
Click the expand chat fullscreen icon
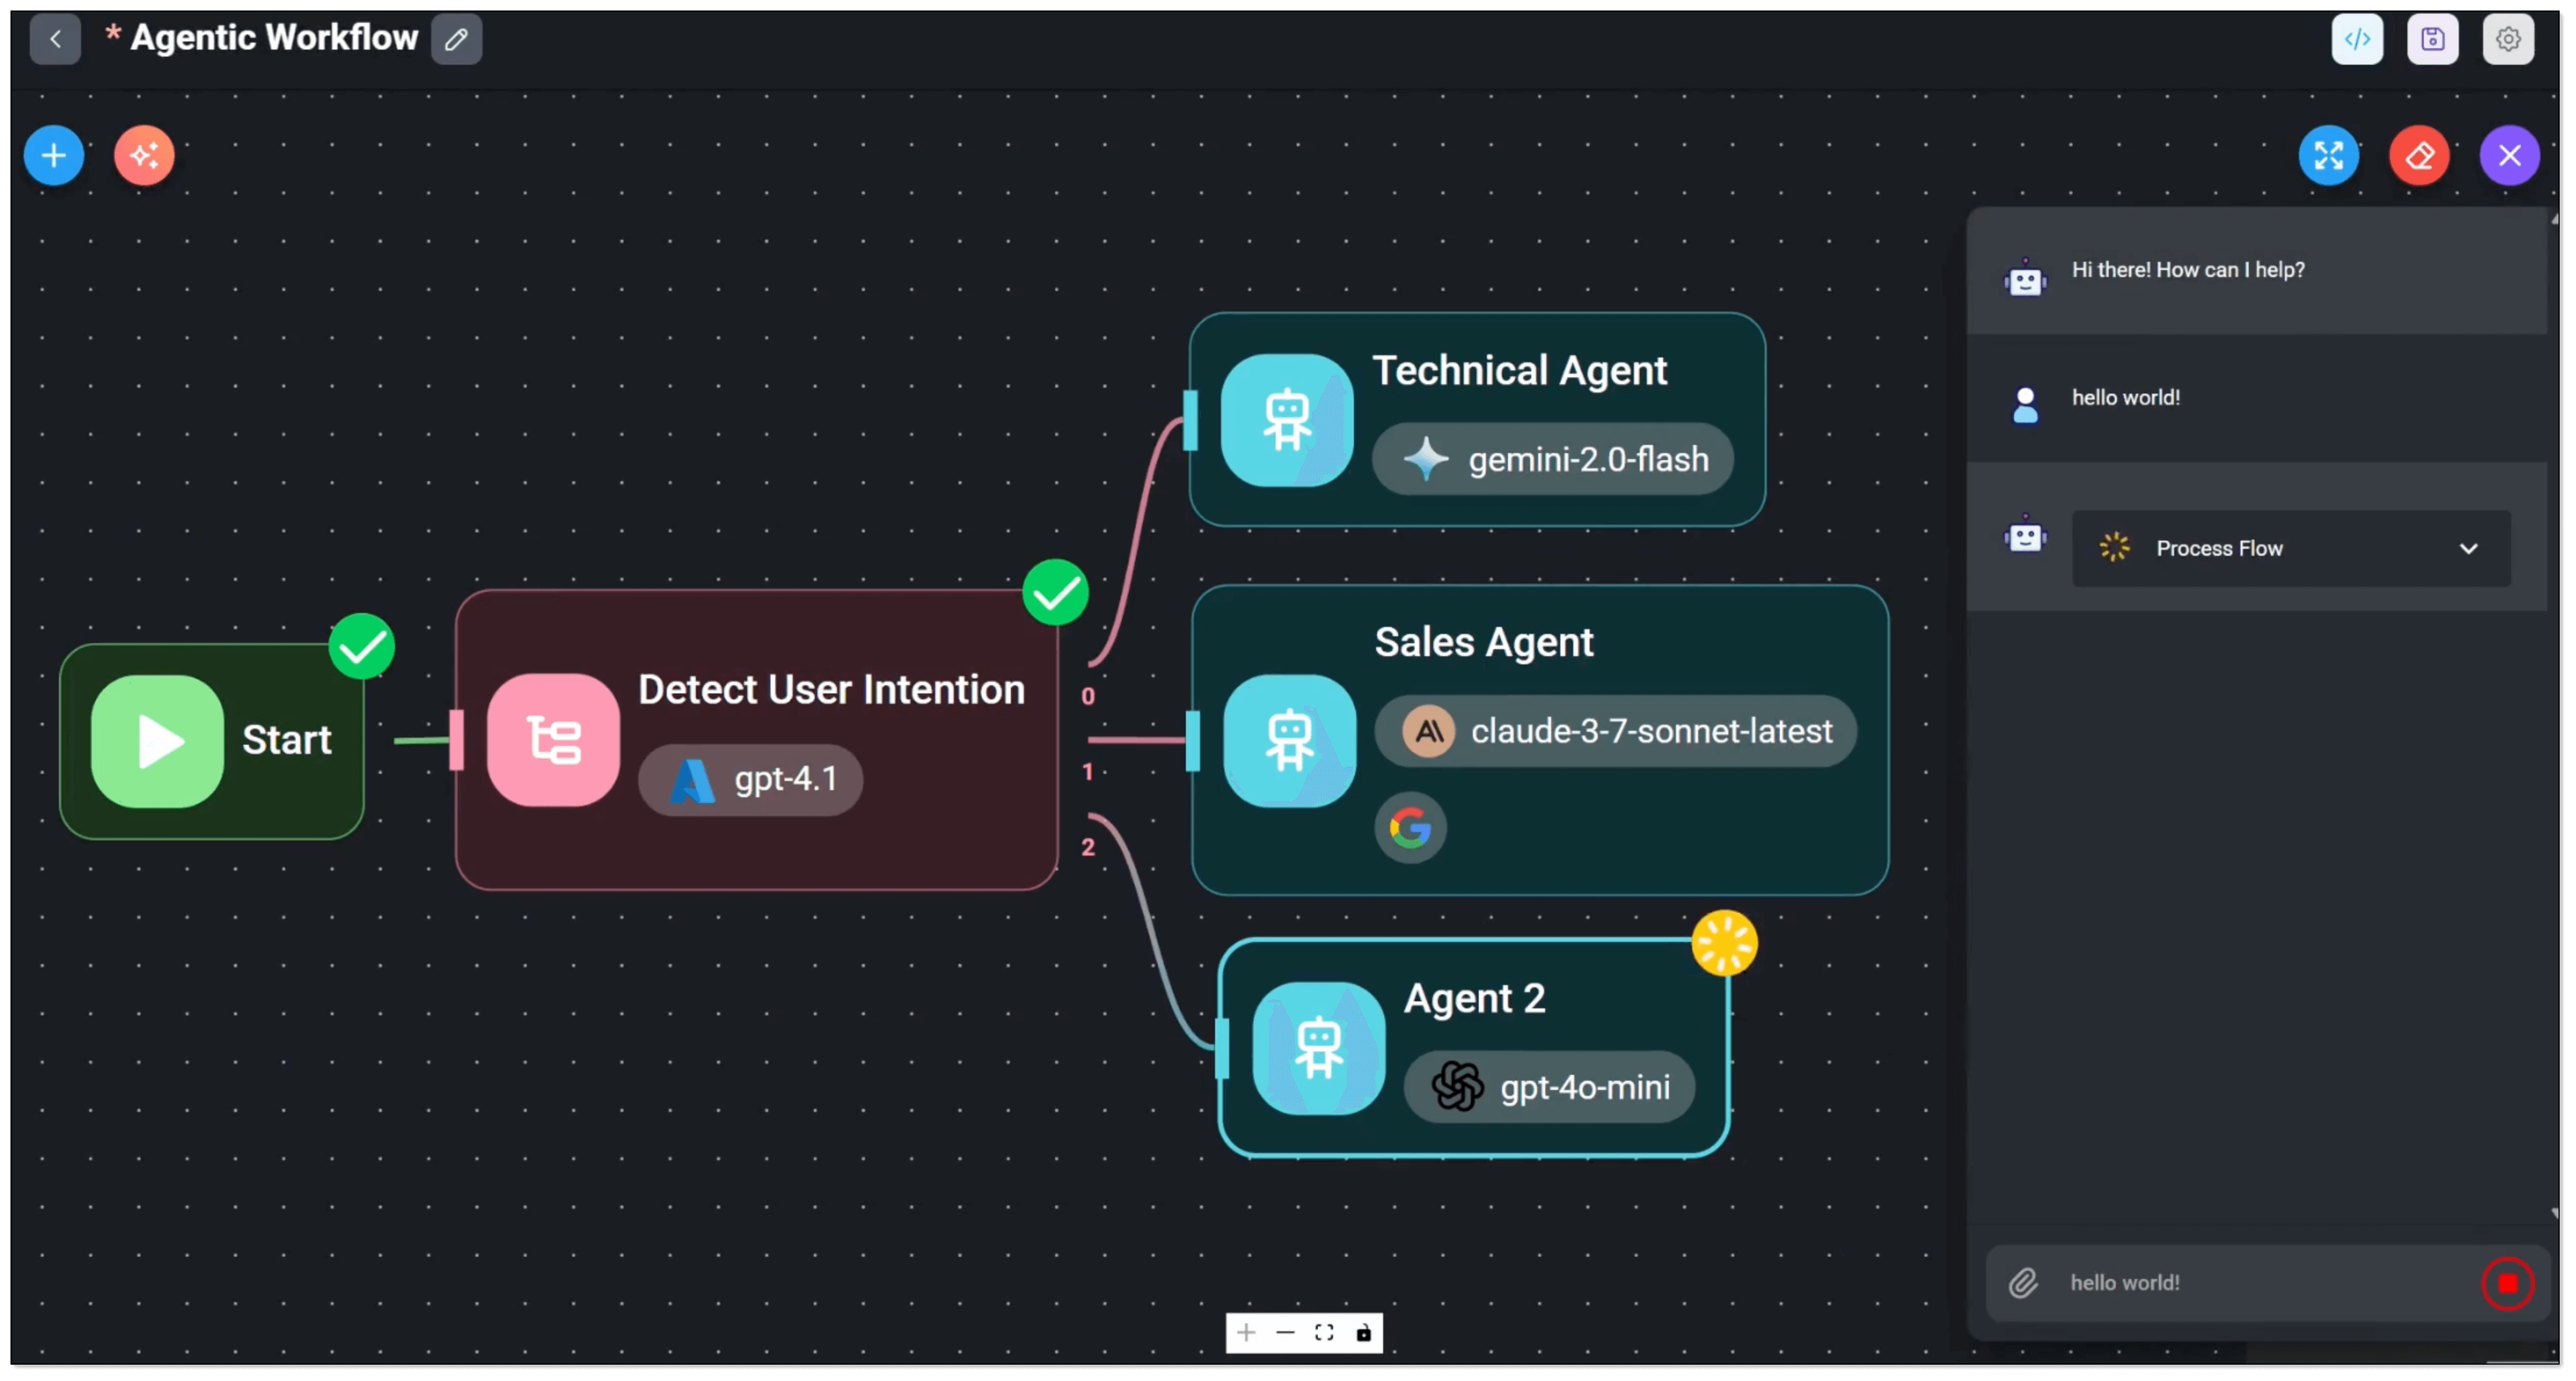2328,156
